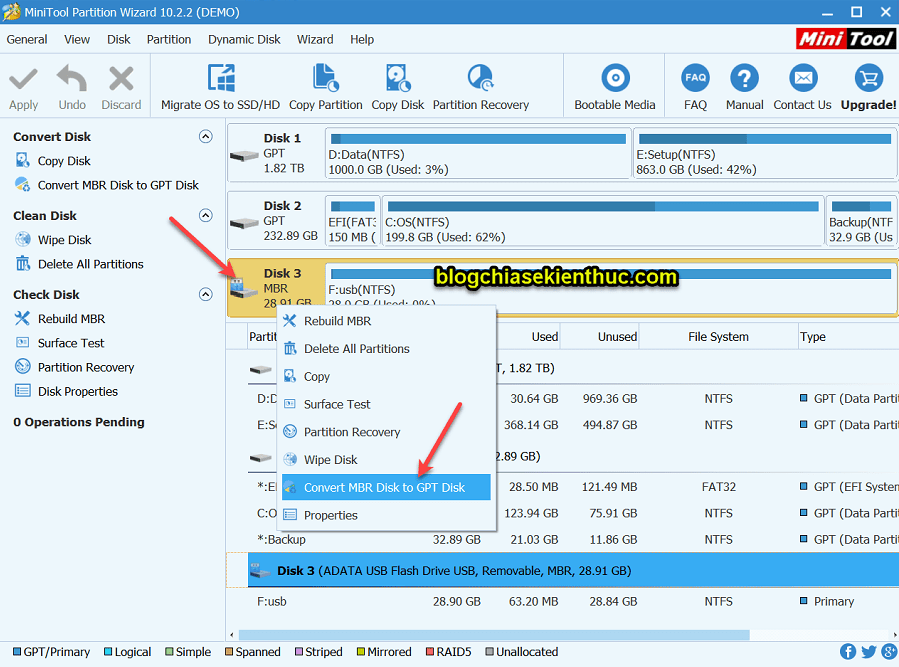
Task: Sort by the Unused column header
Action: tap(600, 337)
